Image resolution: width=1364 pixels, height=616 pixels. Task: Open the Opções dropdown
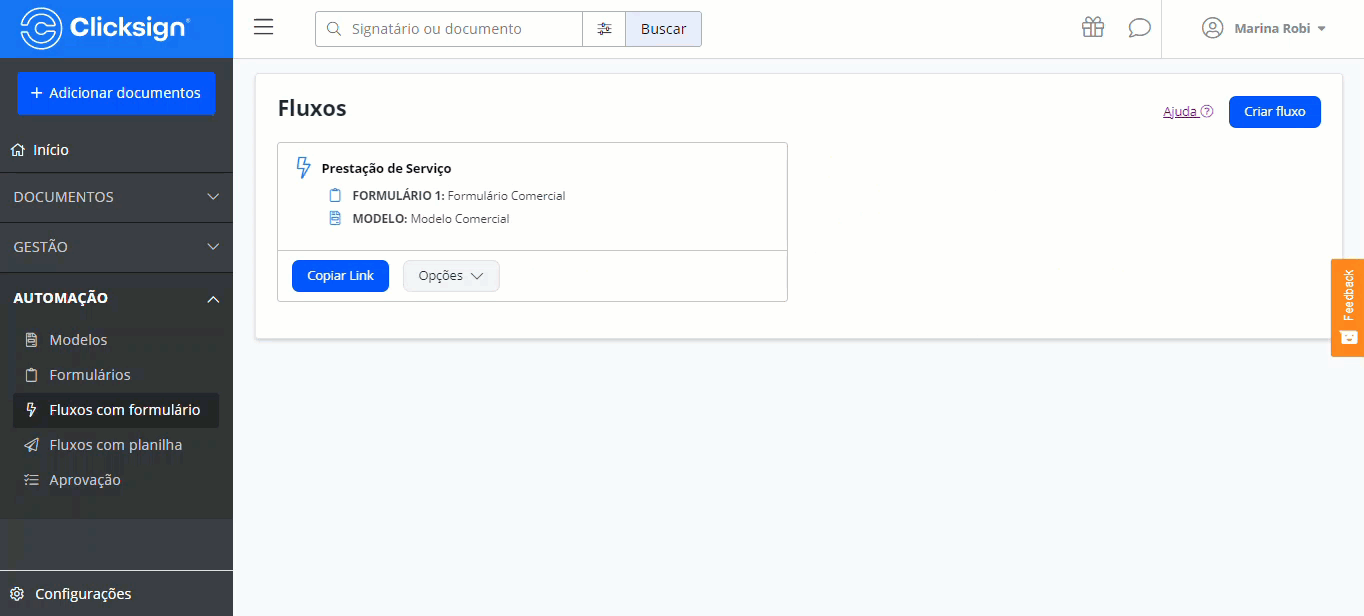click(x=451, y=276)
